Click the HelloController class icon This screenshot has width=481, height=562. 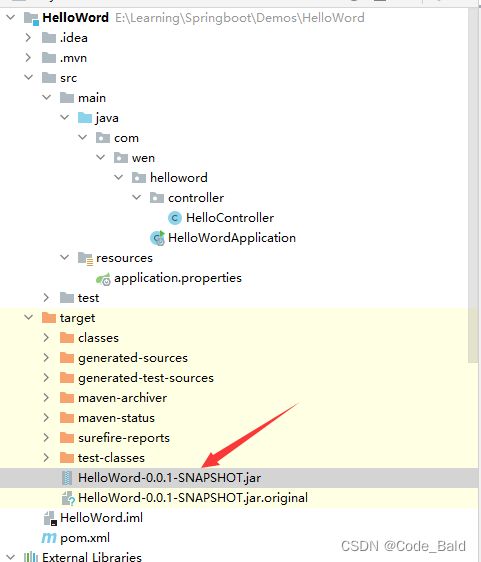175,218
